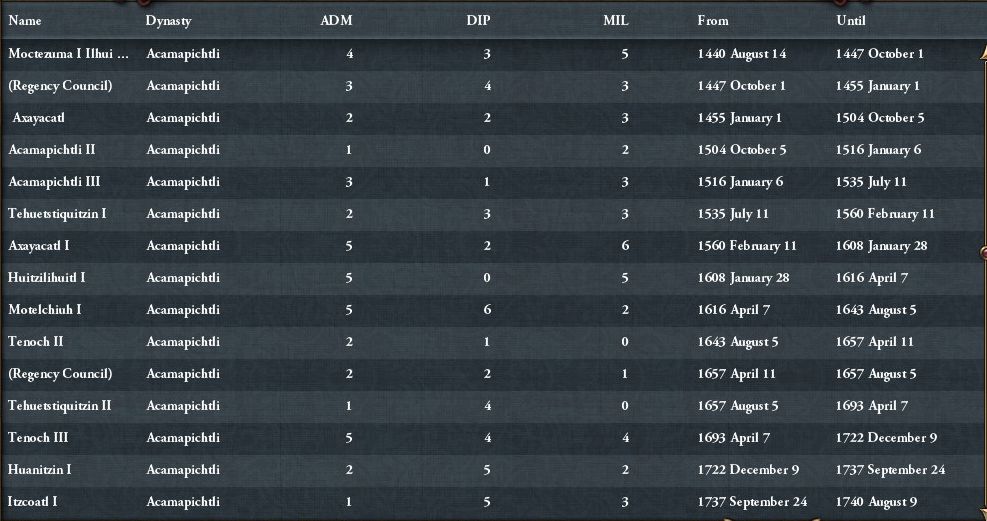Select Itzcoatl I ruler entry
Viewport: 987px width, 521px height.
pyautogui.click(x=33, y=502)
